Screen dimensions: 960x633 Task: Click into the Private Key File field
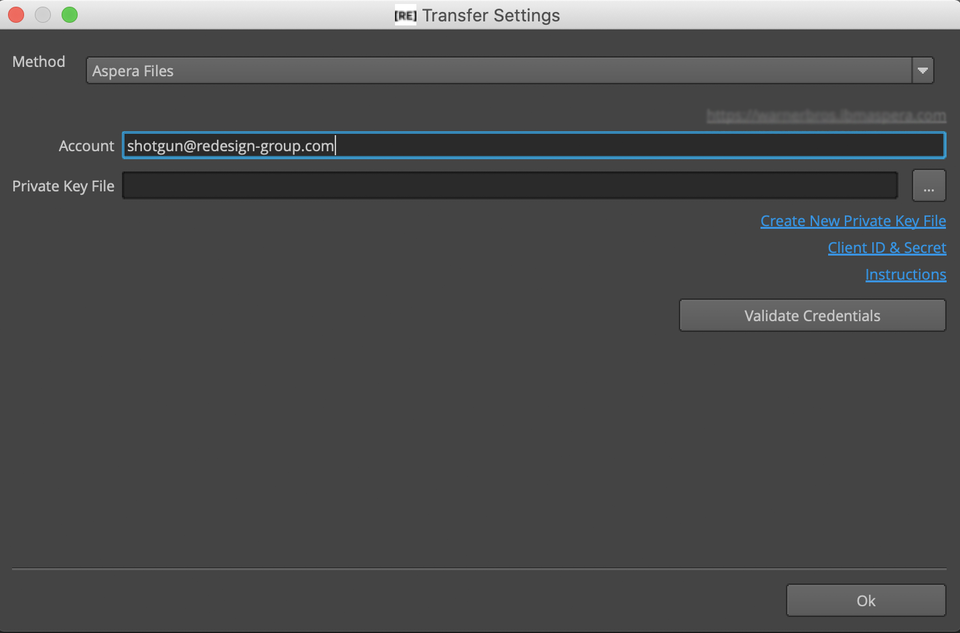coord(510,185)
